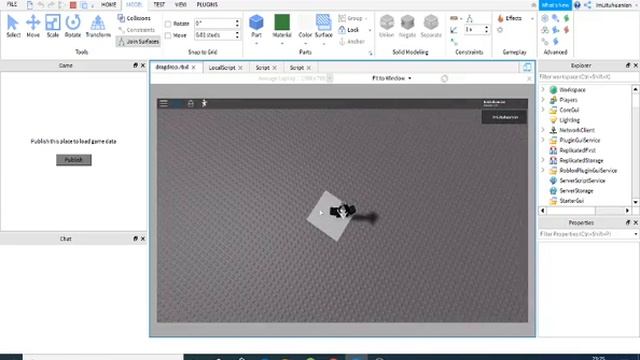Click the Explorer horizontal scrollbar
The width and height of the screenshot is (640, 360).
(x=584, y=211)
